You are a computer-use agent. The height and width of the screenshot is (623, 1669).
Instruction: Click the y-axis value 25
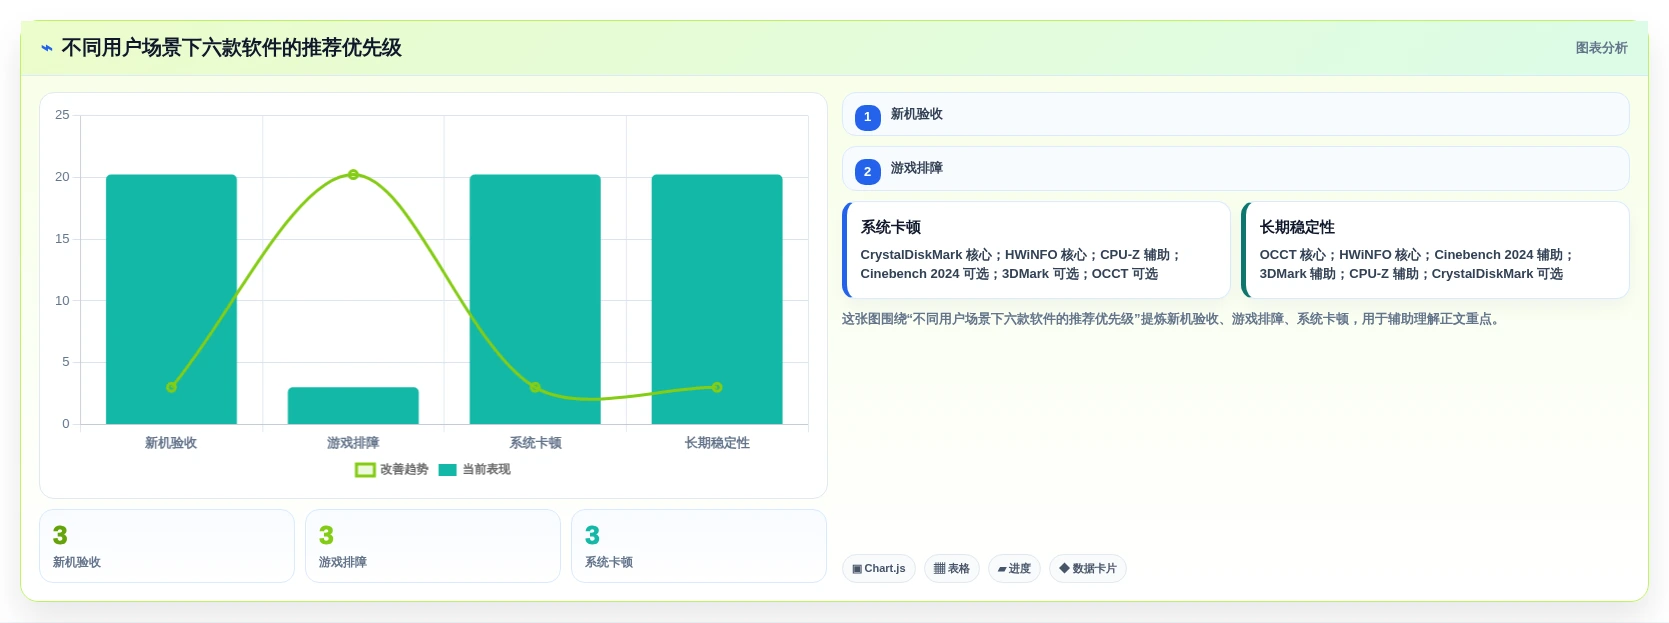coord(62,115)
